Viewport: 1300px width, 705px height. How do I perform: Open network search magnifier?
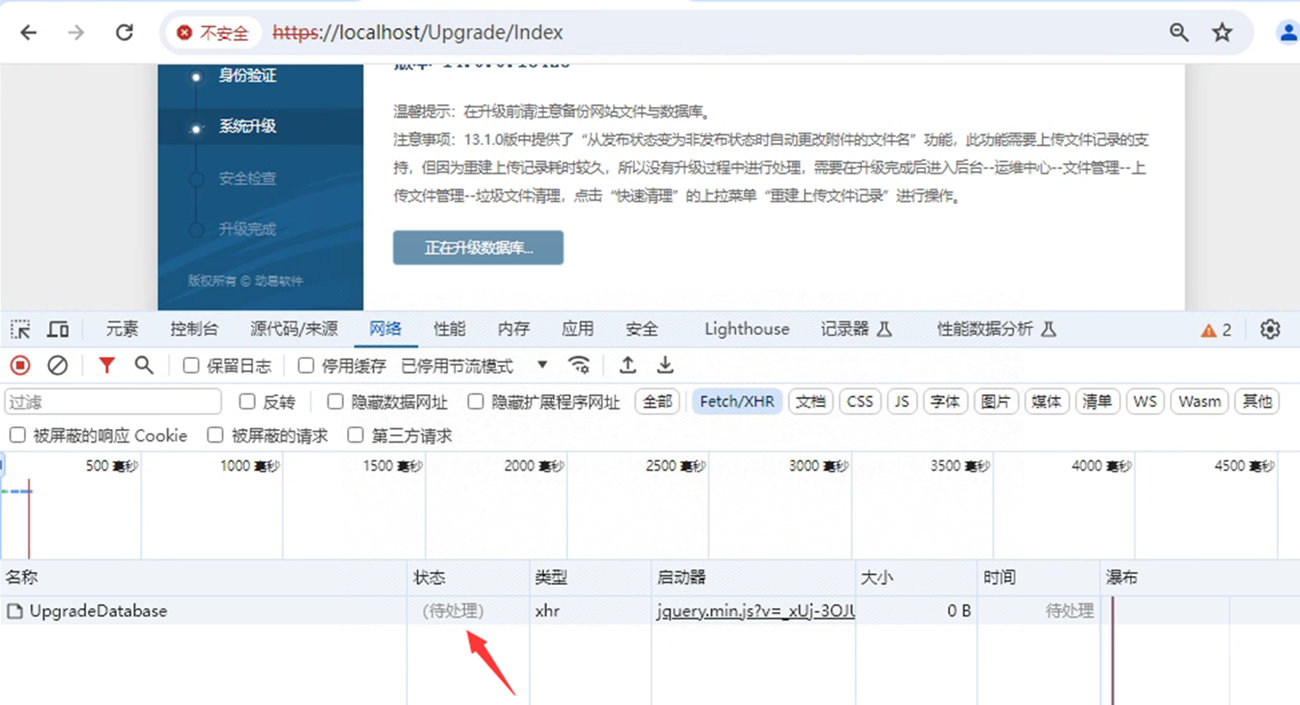click(x=144, y=366)
